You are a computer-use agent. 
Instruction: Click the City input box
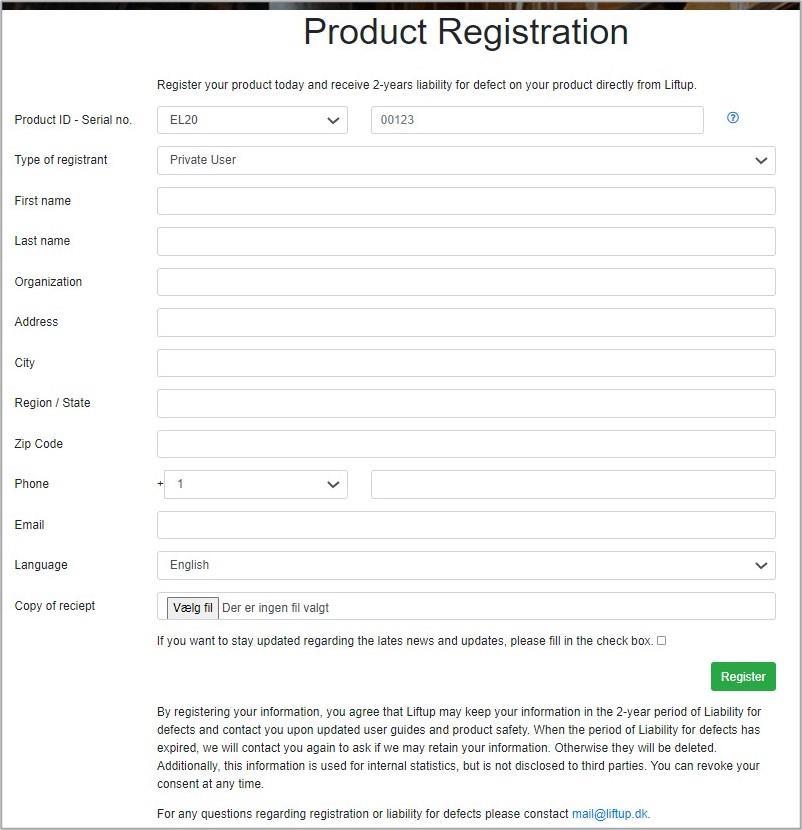pyautogui.click(x=466, y=363)
